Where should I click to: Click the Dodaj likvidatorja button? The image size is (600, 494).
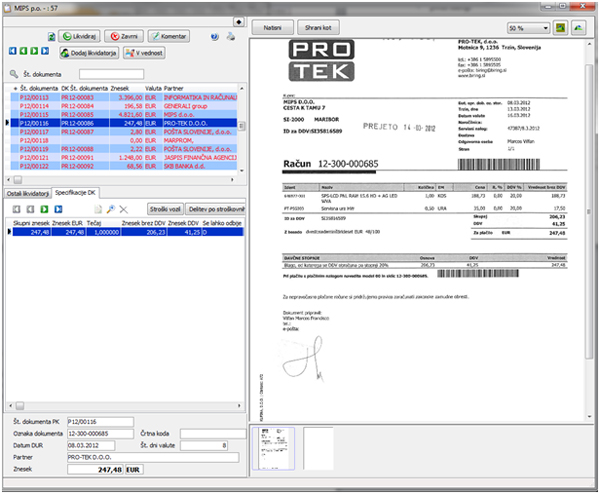[89, 53]
